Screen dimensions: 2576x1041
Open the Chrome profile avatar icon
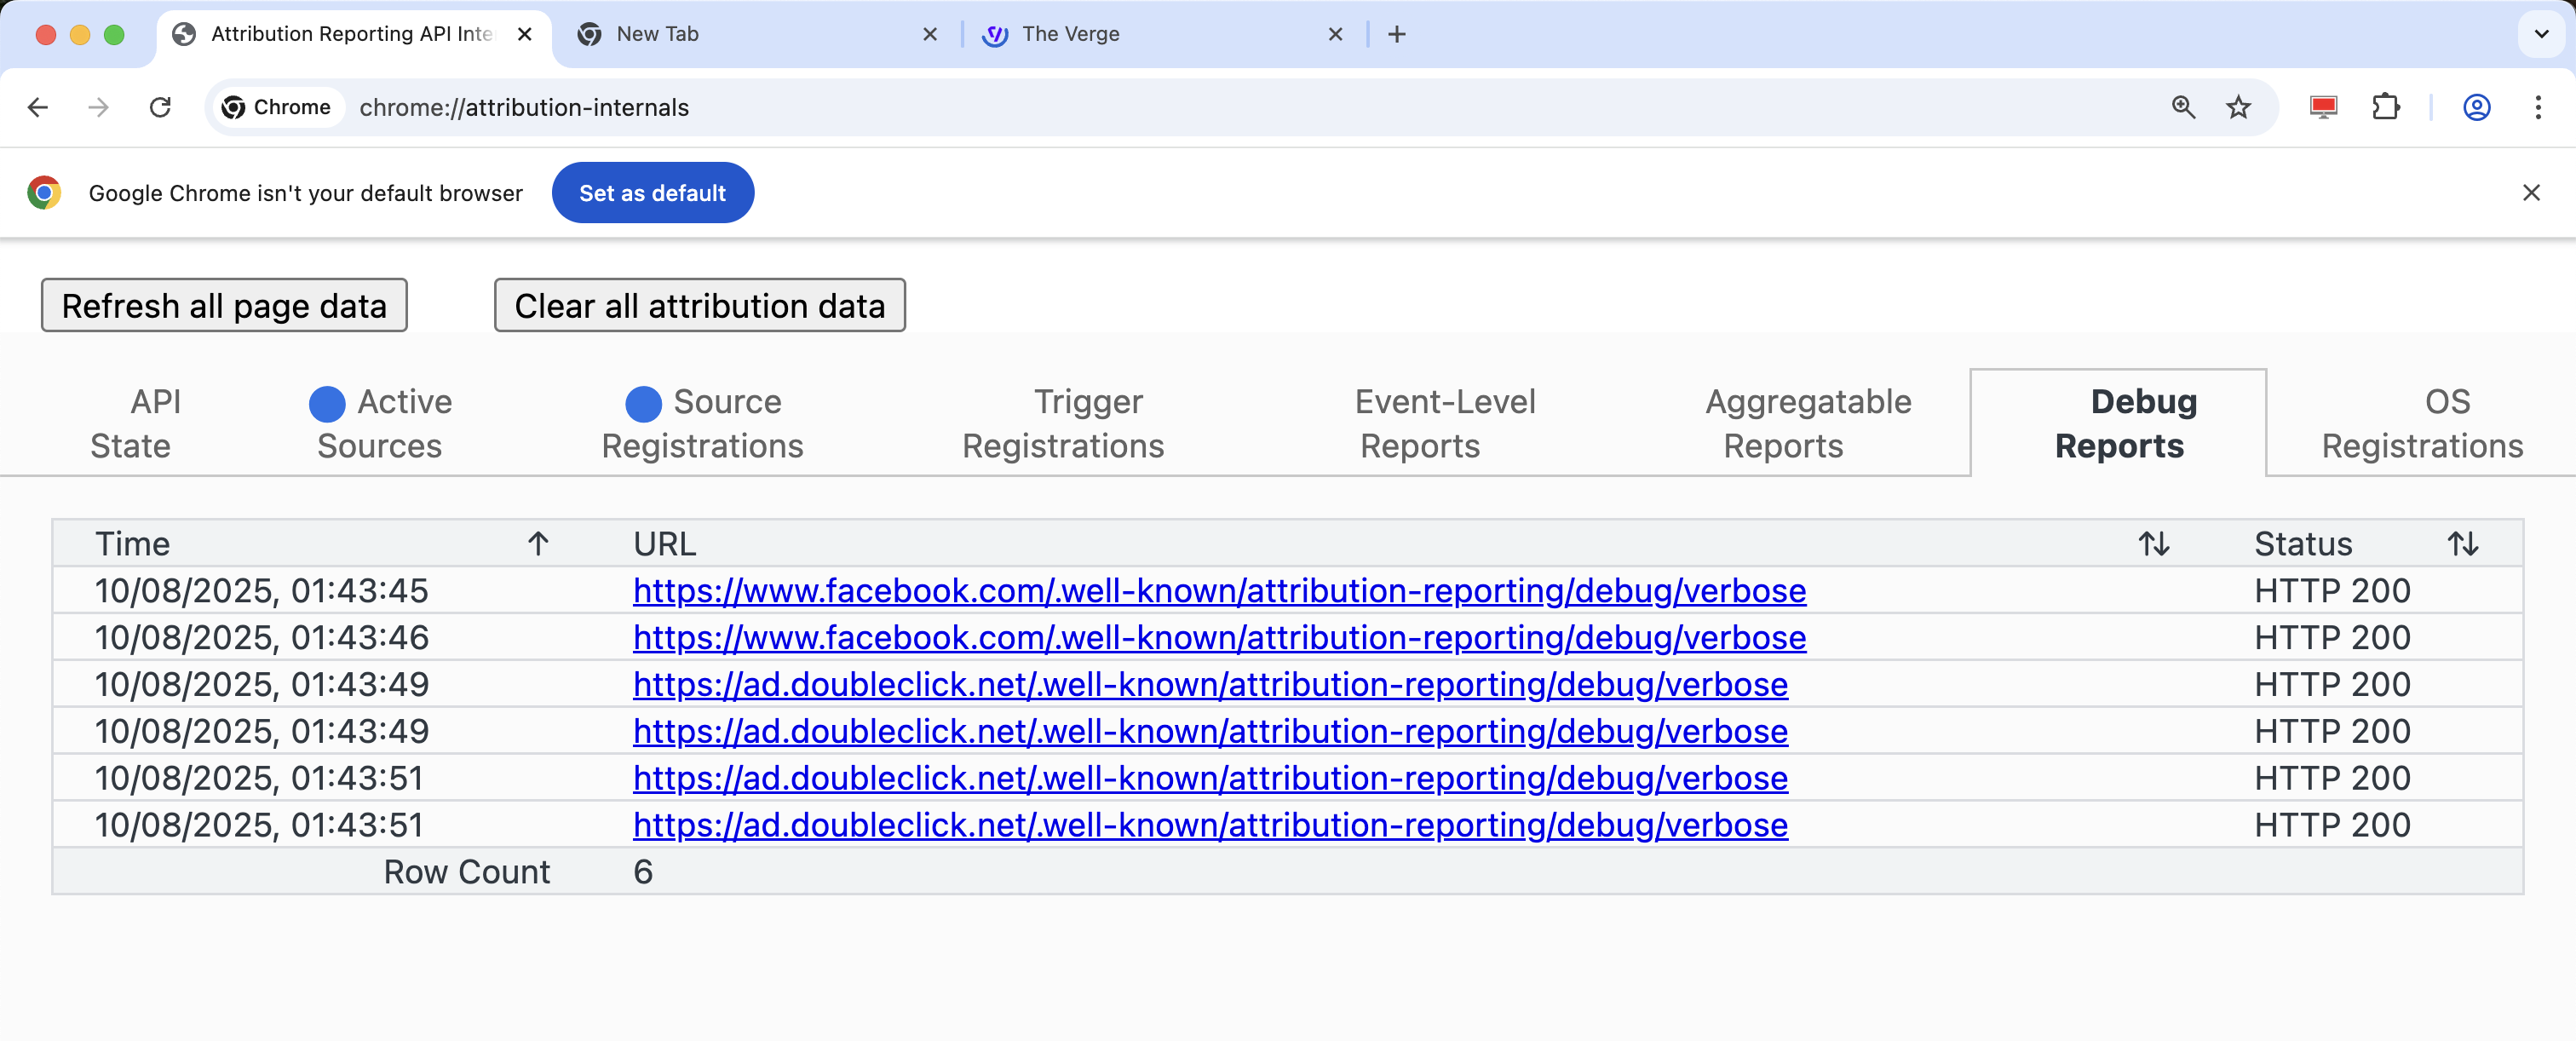[x=2476, y=107]
